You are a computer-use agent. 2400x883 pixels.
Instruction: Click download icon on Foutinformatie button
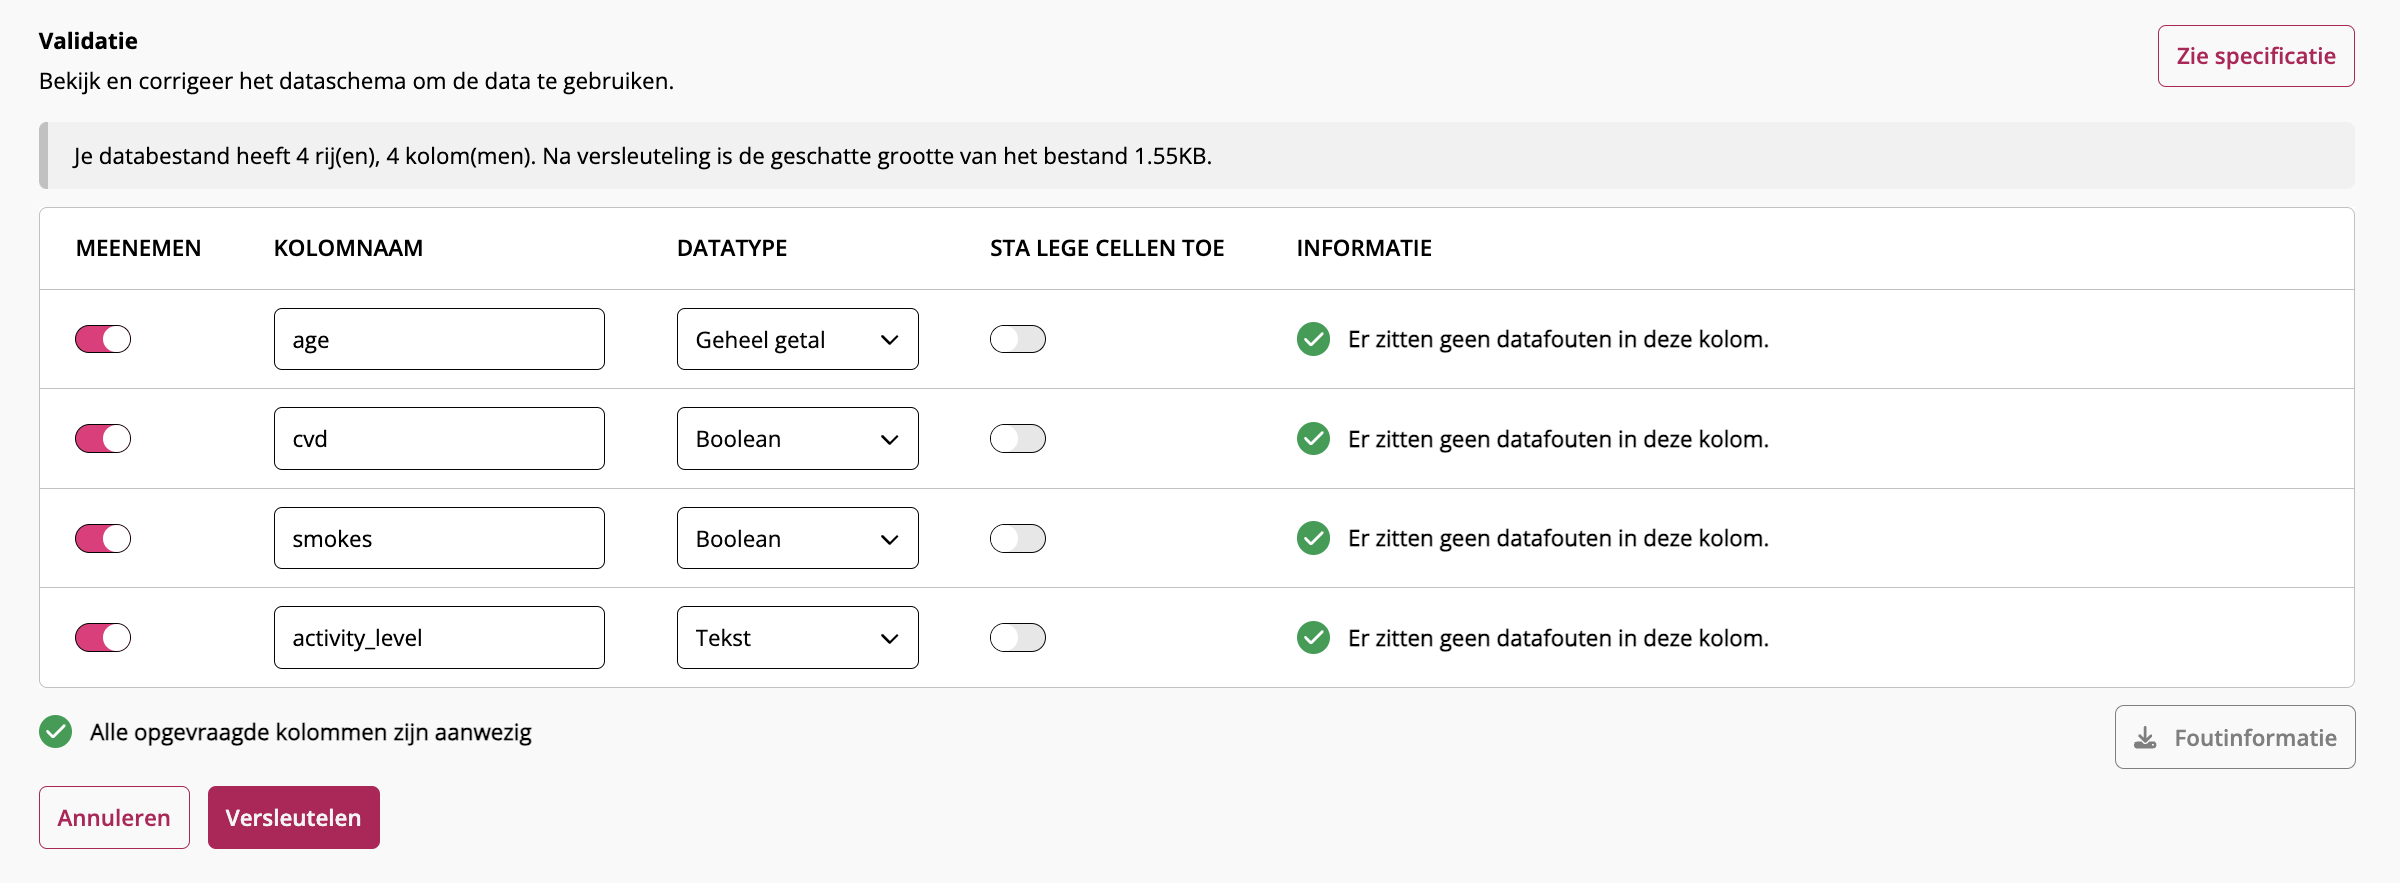tap(2145, 738)
